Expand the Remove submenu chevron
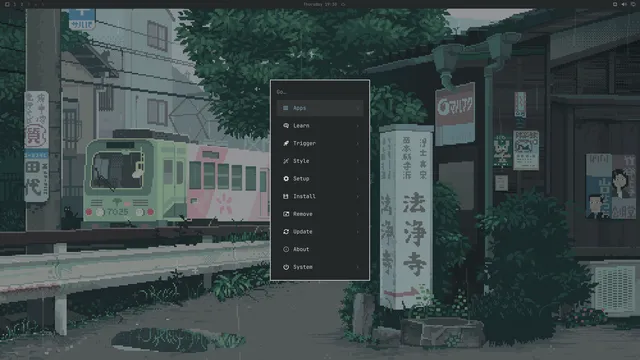Viewport: 640px width, 360px height. pos(358,214)
